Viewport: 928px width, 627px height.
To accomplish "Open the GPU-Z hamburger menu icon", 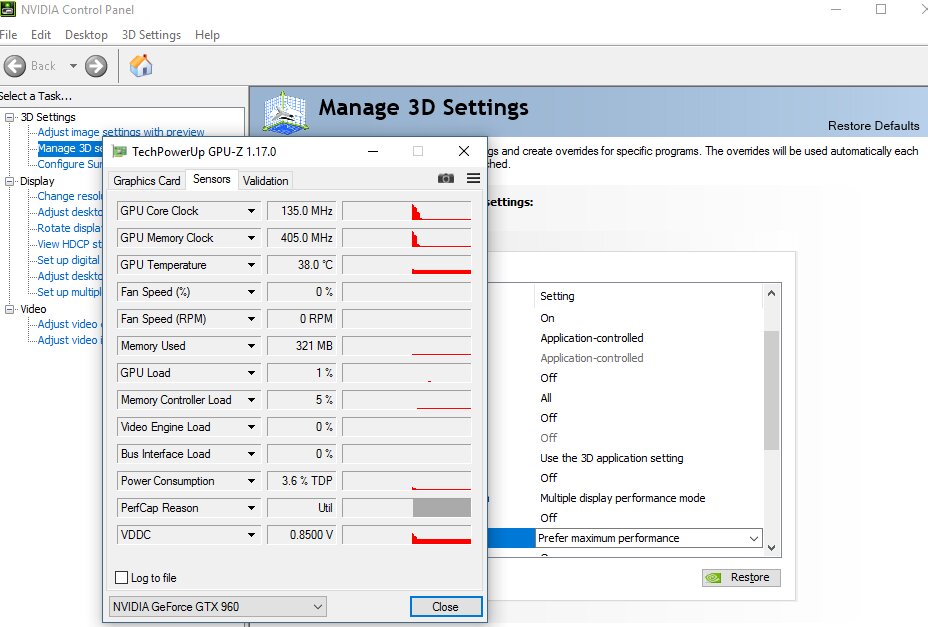I will 473,178.
